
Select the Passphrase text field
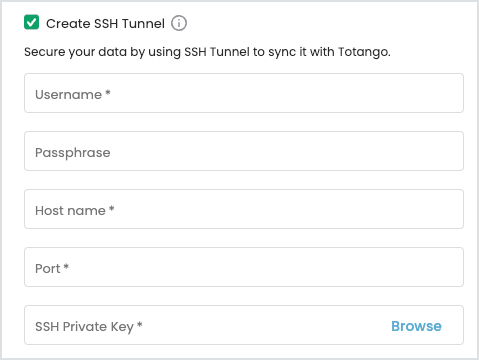[244, 151]
